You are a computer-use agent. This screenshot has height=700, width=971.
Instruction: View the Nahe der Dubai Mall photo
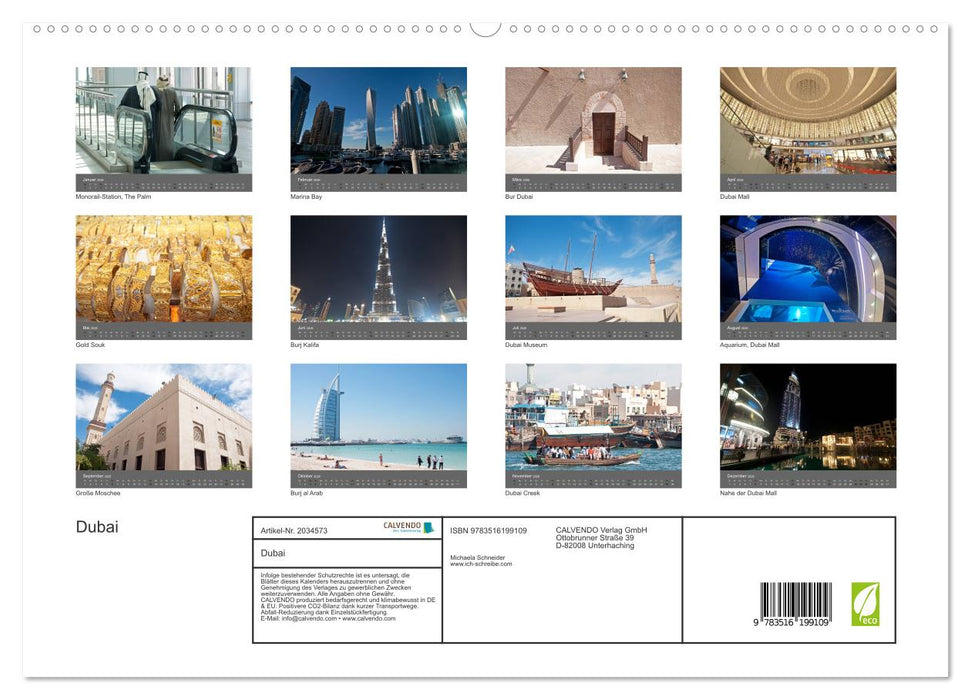click(807, 425)
